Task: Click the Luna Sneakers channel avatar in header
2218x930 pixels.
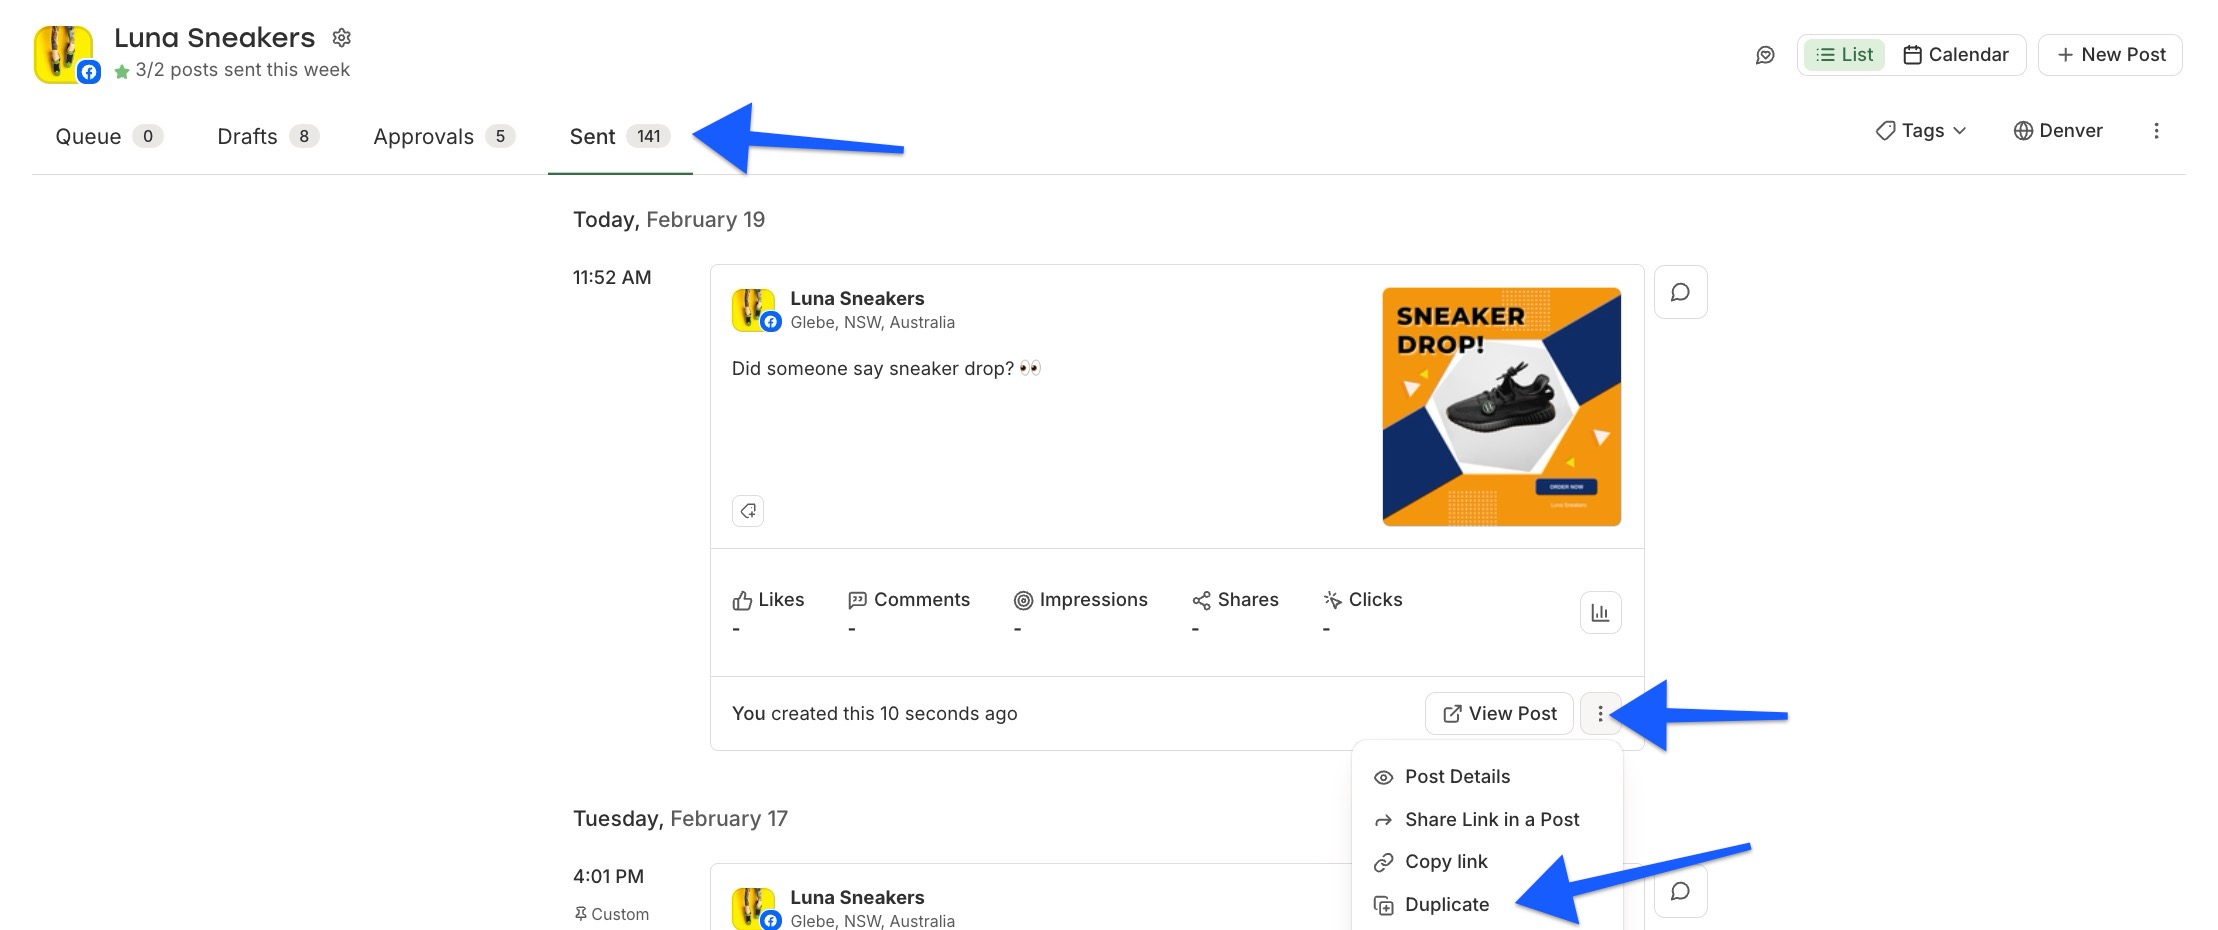Action: (65, 54)
